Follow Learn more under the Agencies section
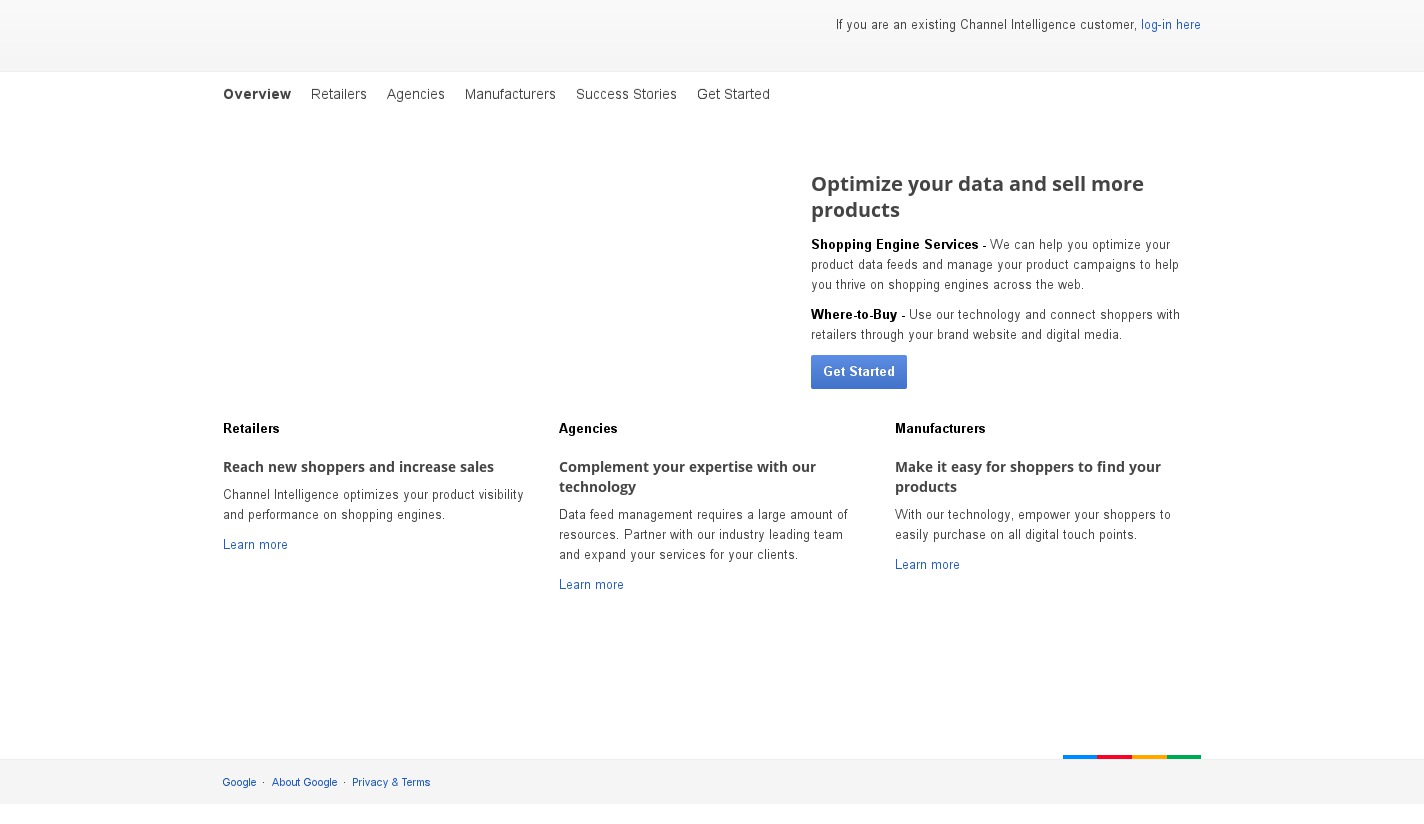1424x824 pixels. 591,585
